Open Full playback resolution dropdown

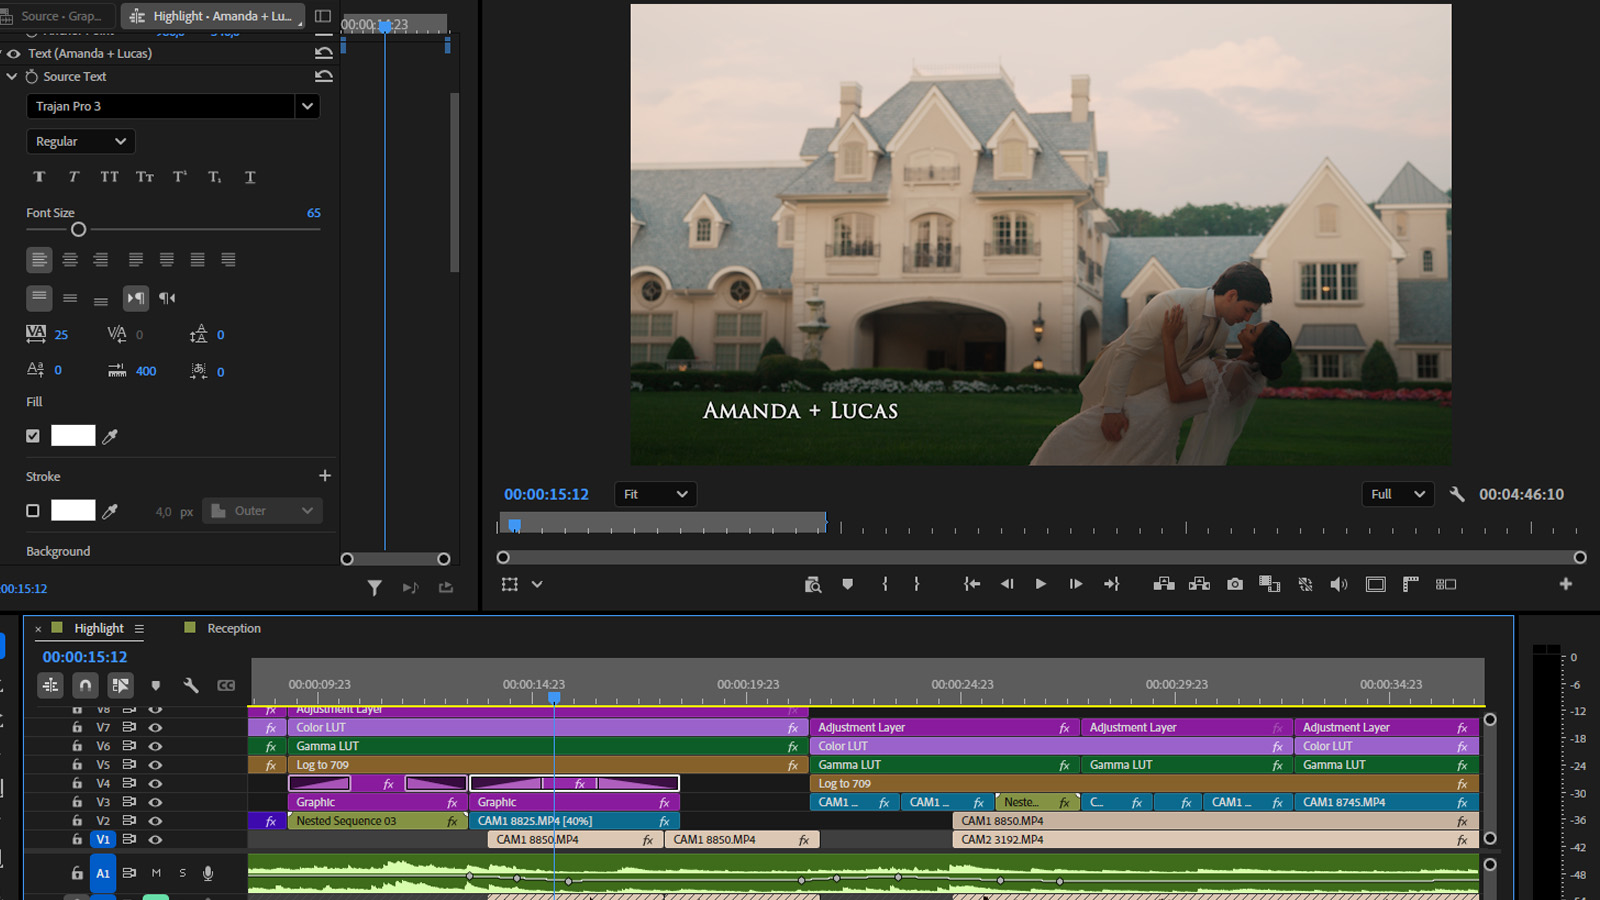point(1398,494)
